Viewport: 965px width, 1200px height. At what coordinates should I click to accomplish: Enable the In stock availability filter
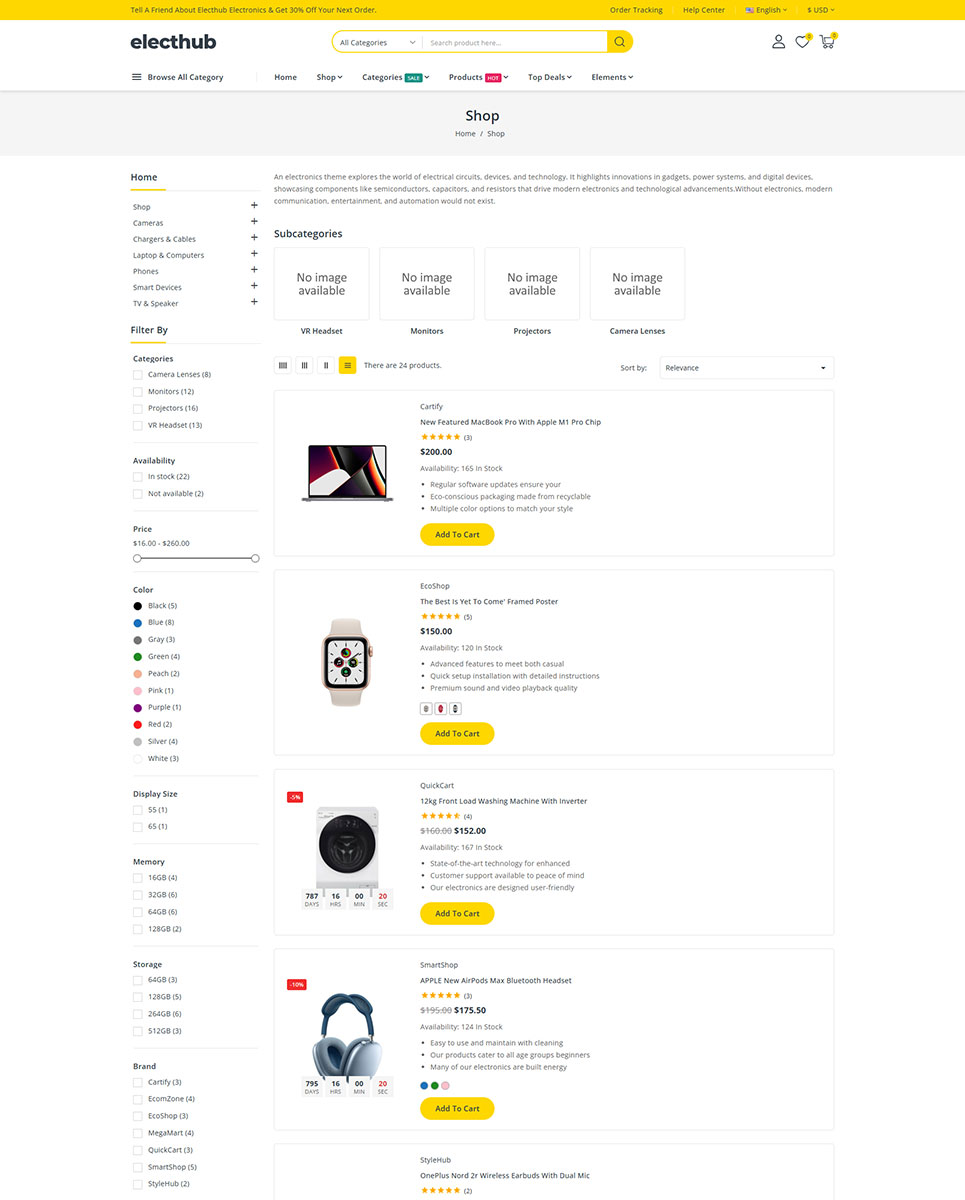pos(137,477)
